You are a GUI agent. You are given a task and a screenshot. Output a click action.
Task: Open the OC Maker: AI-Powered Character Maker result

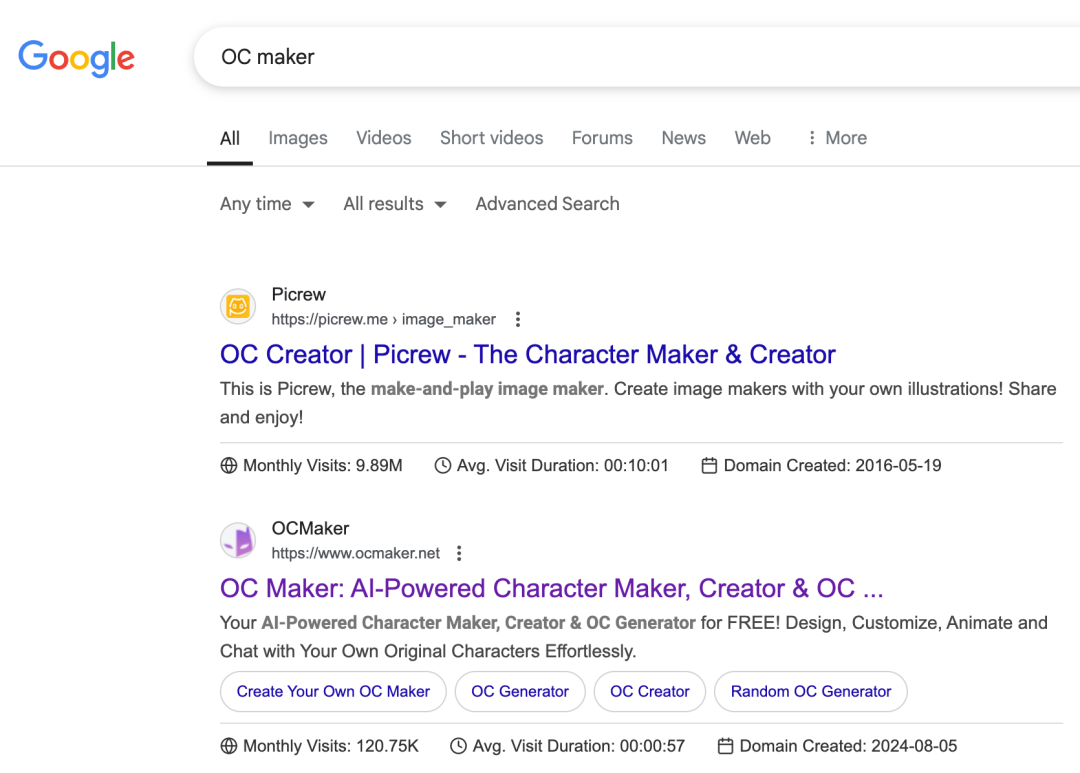551,588
